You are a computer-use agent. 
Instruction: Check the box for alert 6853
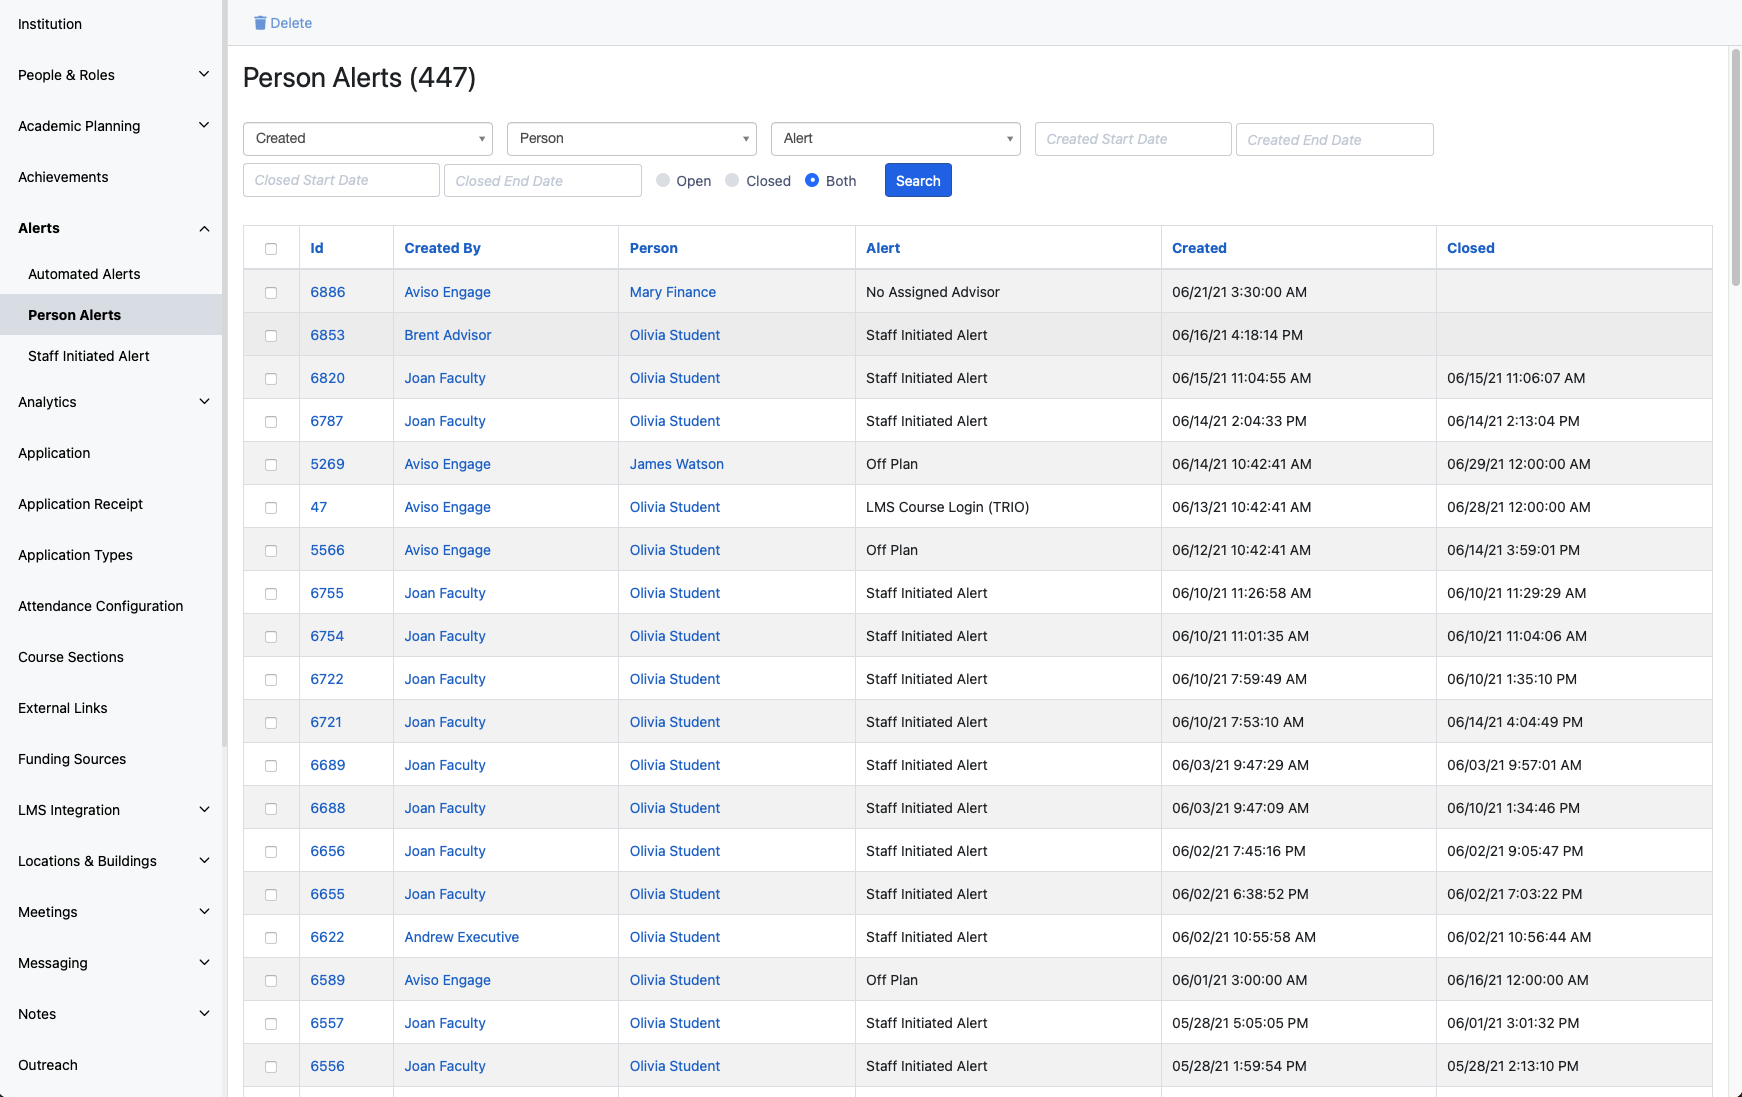(x=271, y=336)
